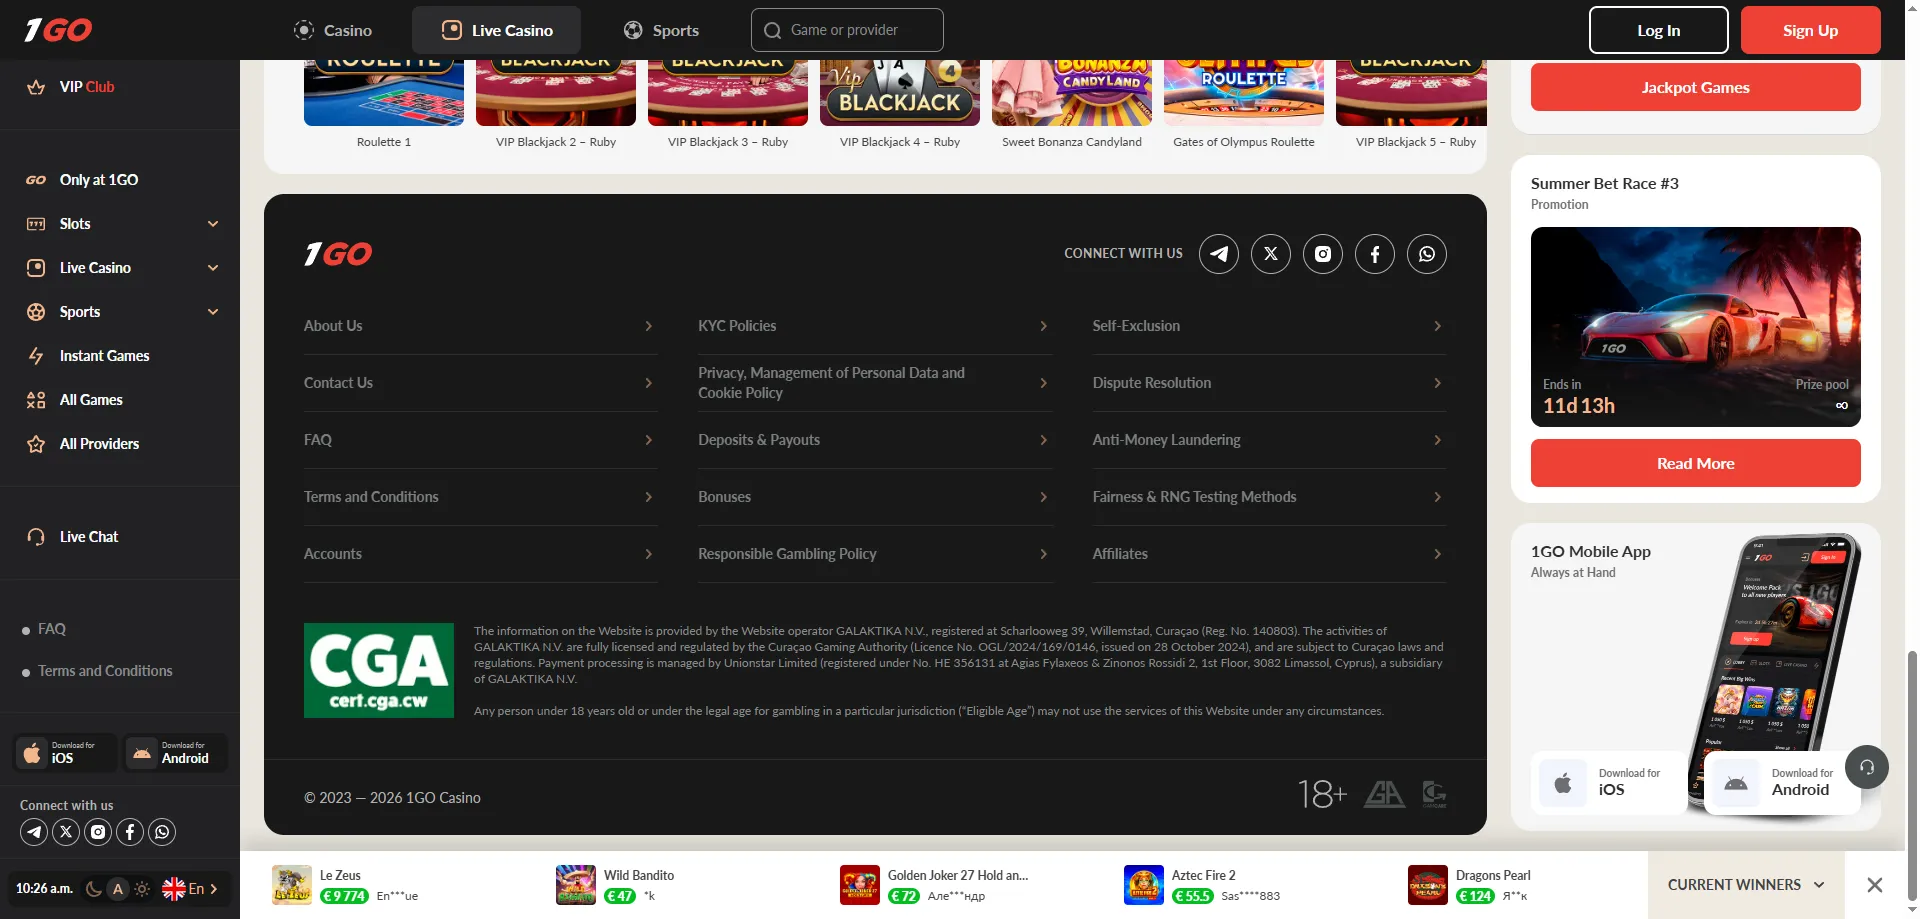Open the floating headset support button
Screen dimensions: 1920x919
[1867, 767]
